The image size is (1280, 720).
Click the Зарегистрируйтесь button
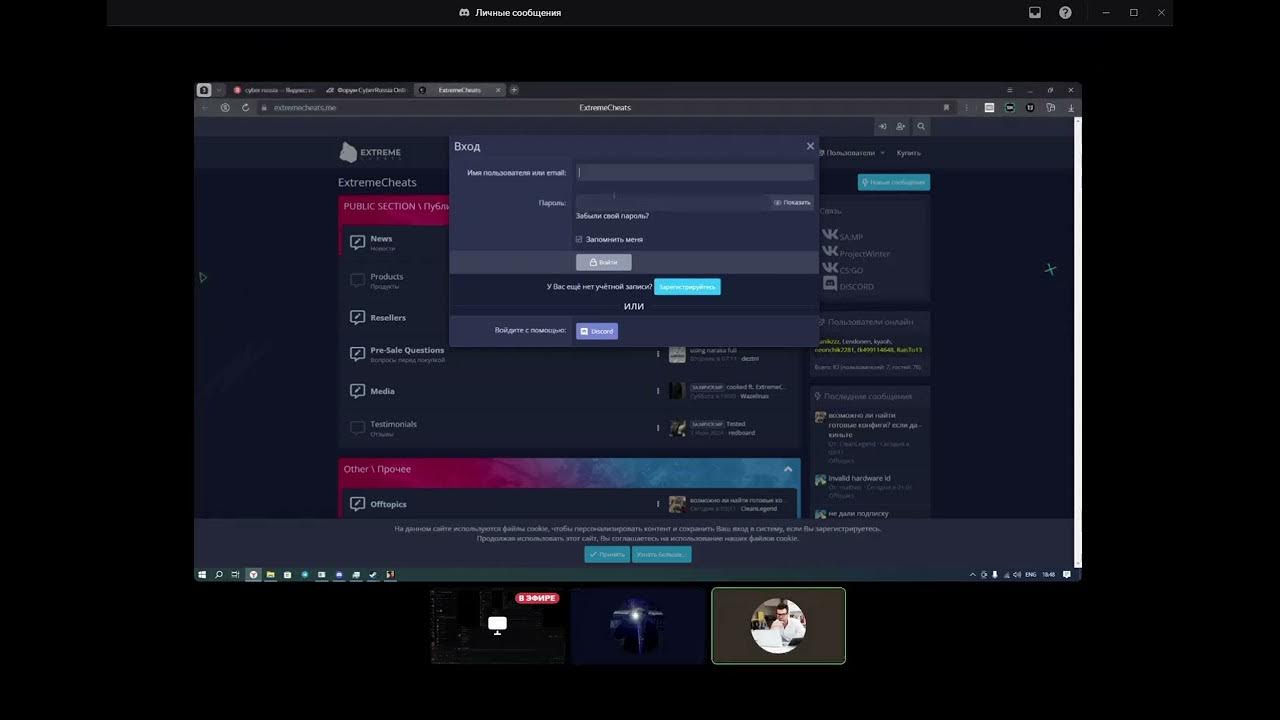687,286
